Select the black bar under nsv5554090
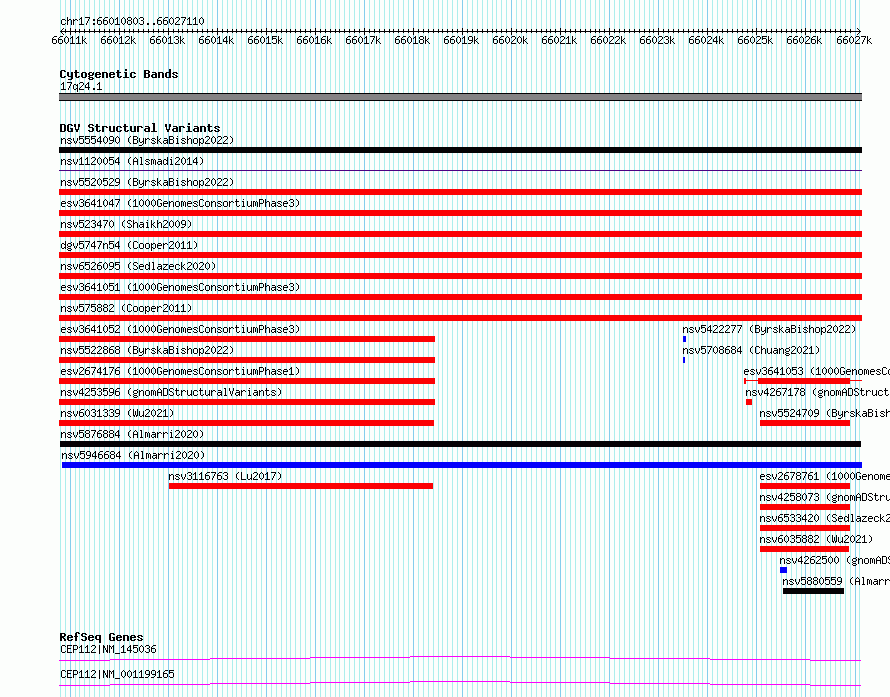890x697 pixels. (x=460, y=150)
